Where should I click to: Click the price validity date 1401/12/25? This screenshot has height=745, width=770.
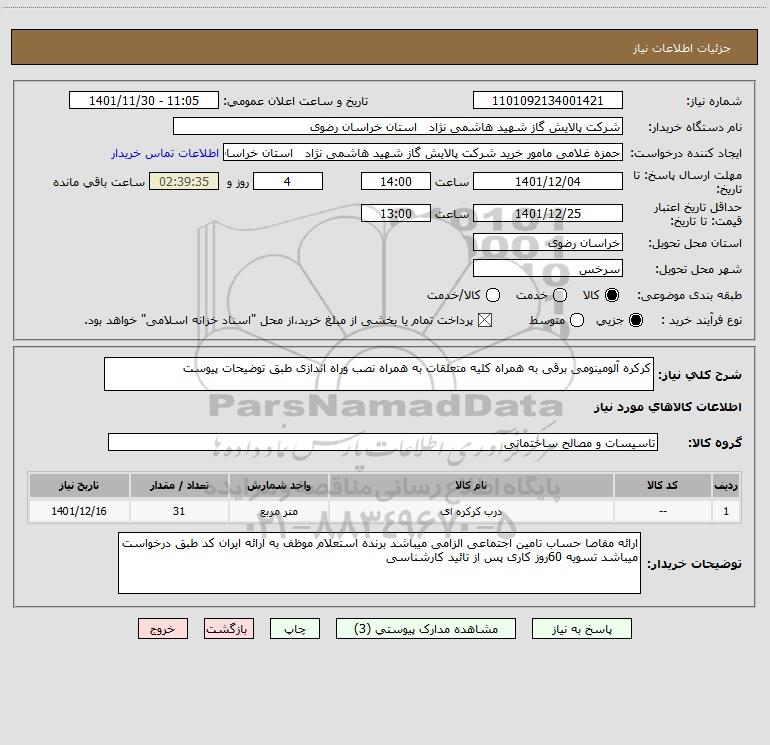coord(548,213)
